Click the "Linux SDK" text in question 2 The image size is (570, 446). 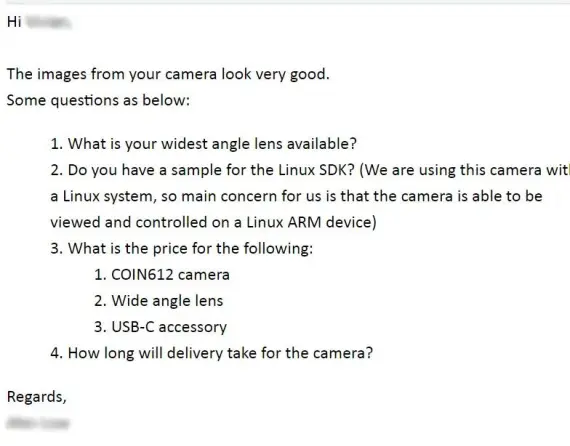pos(314,170)
